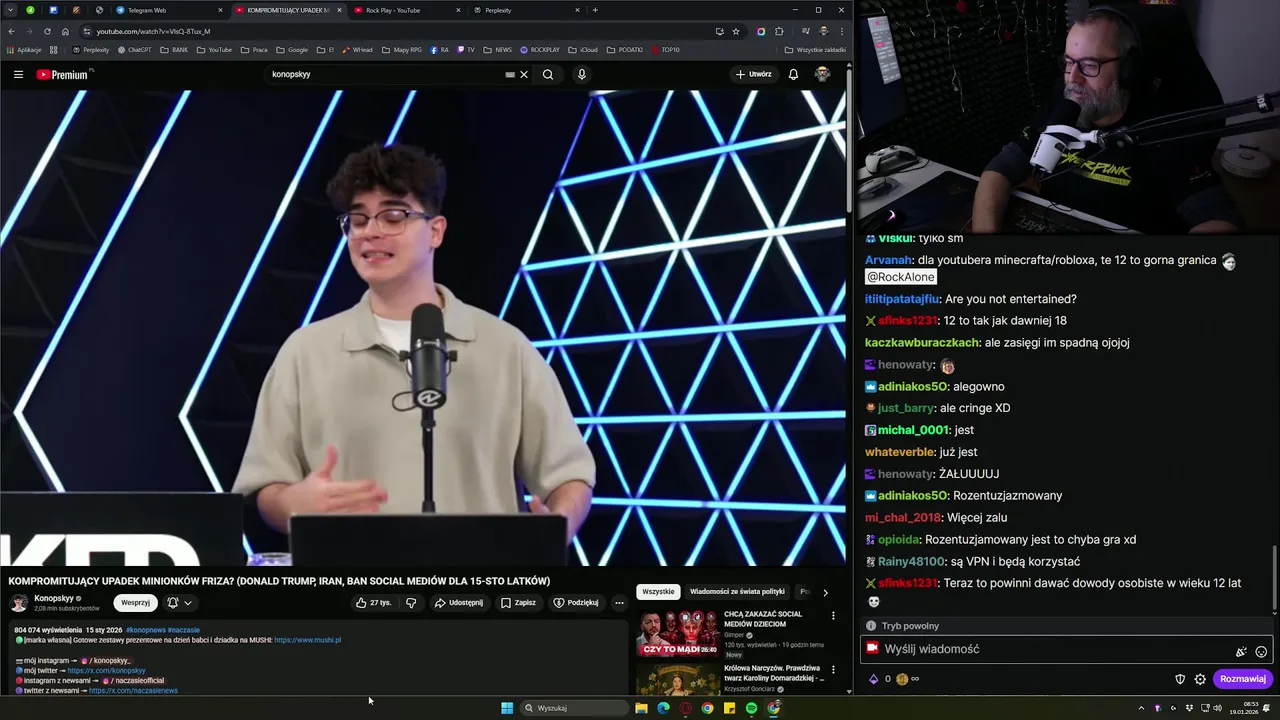Image resolution: width=1280 pixels, height=720 pixels.
Task: Open File Explorer from taskbar
Action: pos(641,708)
